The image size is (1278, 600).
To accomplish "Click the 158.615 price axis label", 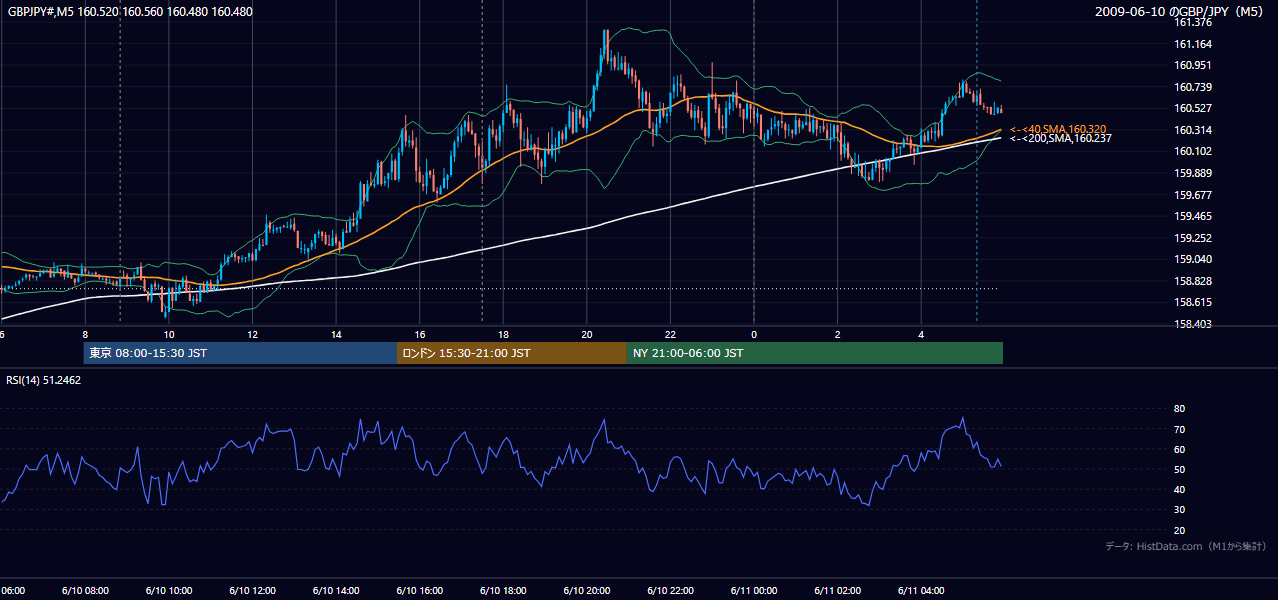I will (1193, 302).
